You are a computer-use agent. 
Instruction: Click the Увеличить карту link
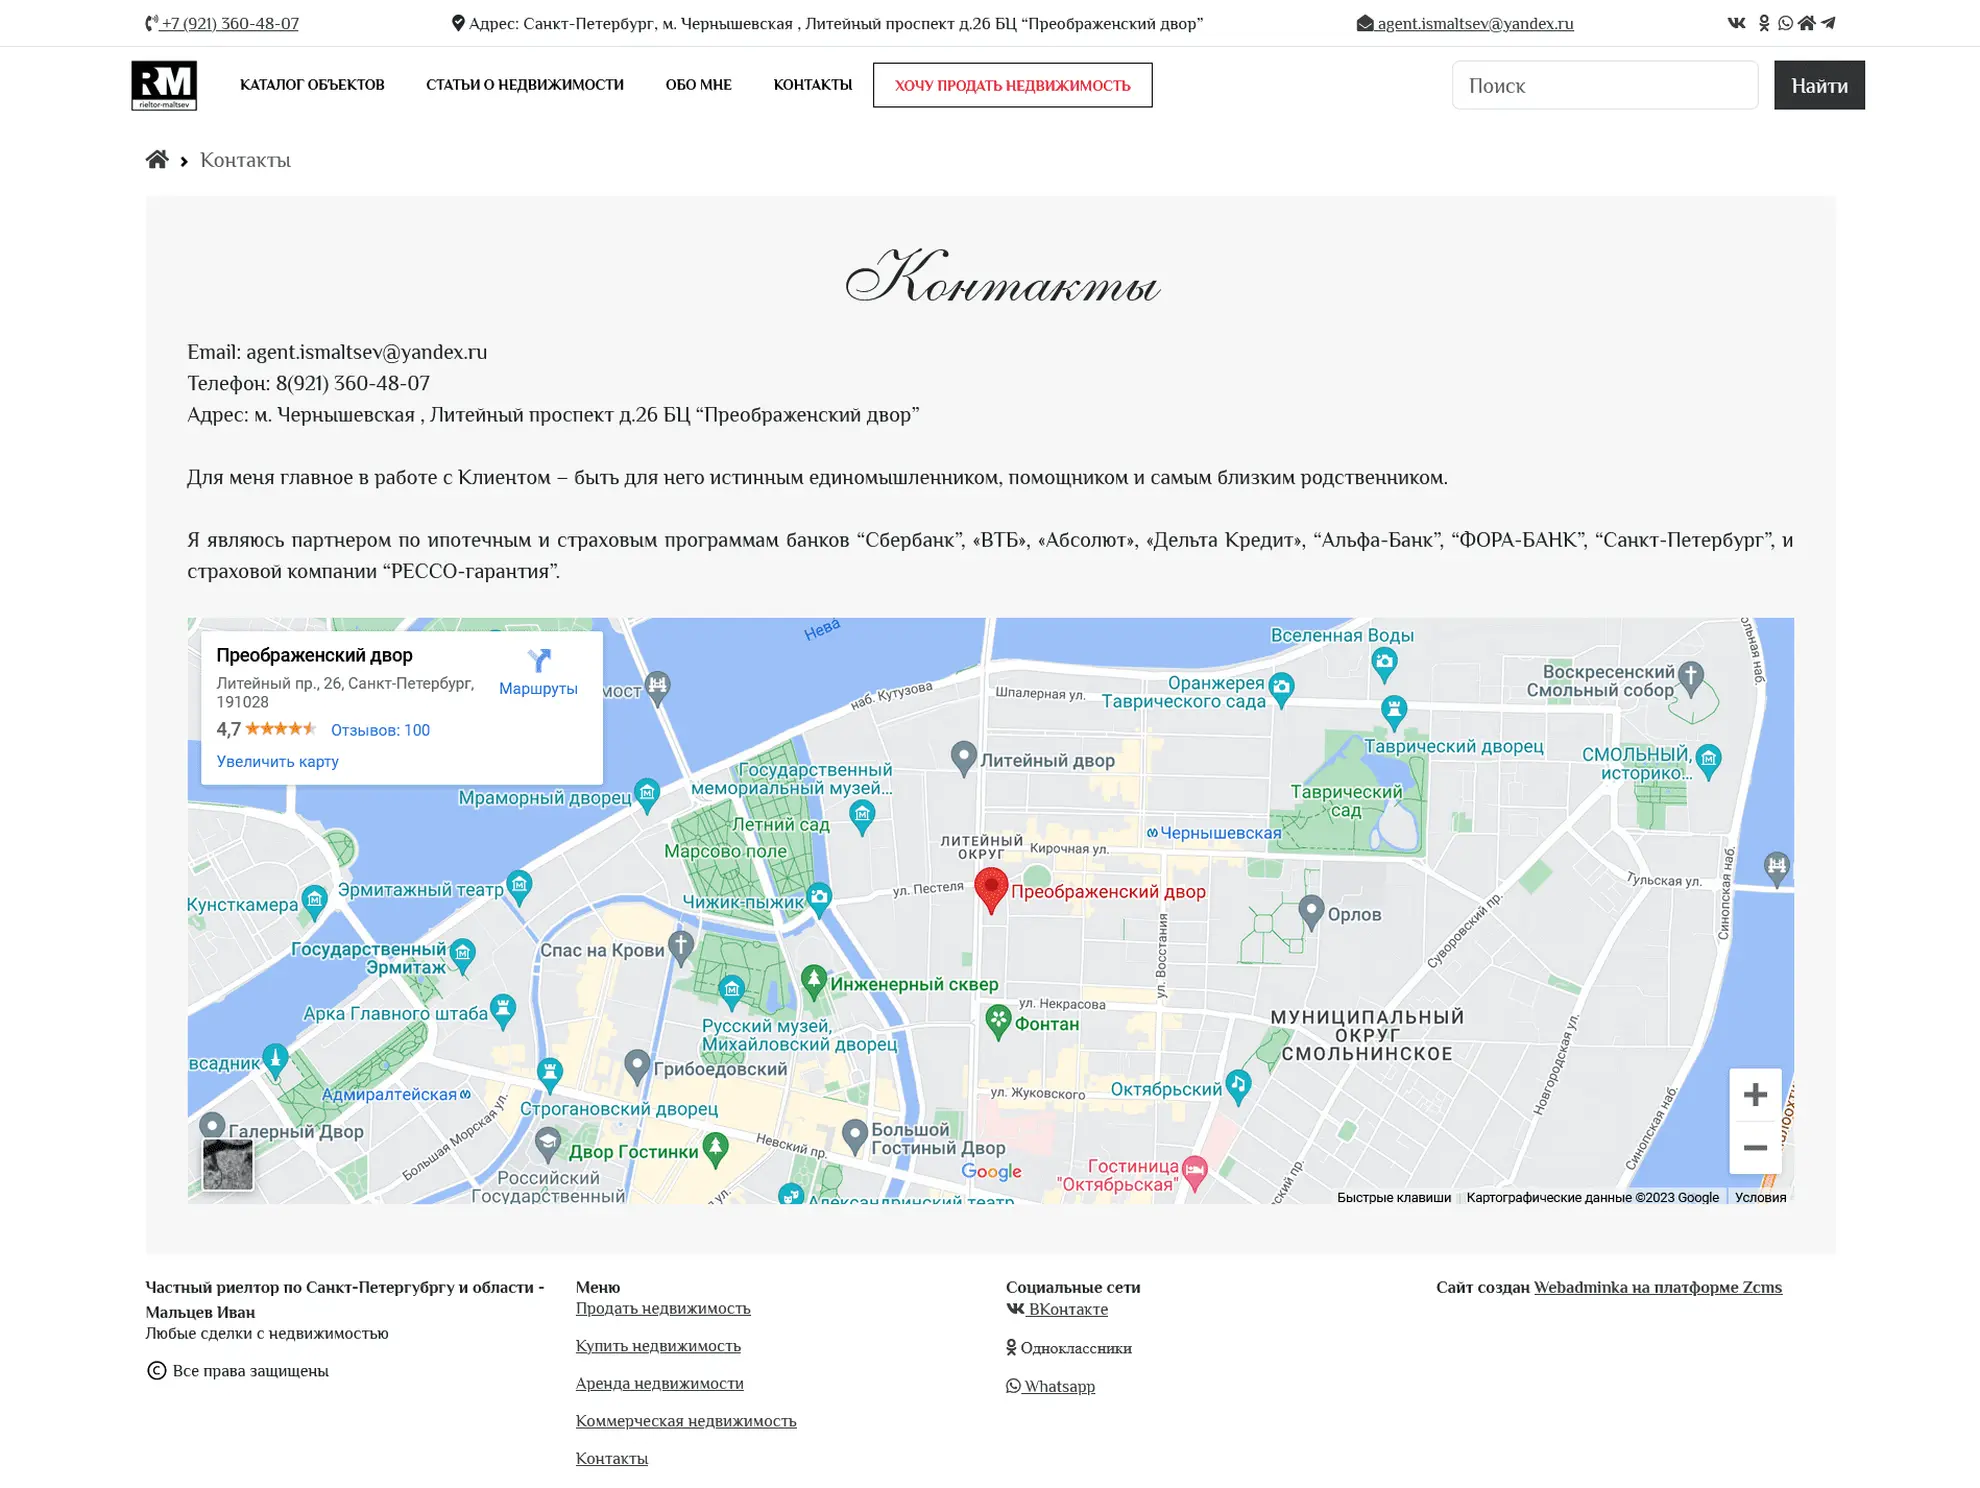[278, 762]
